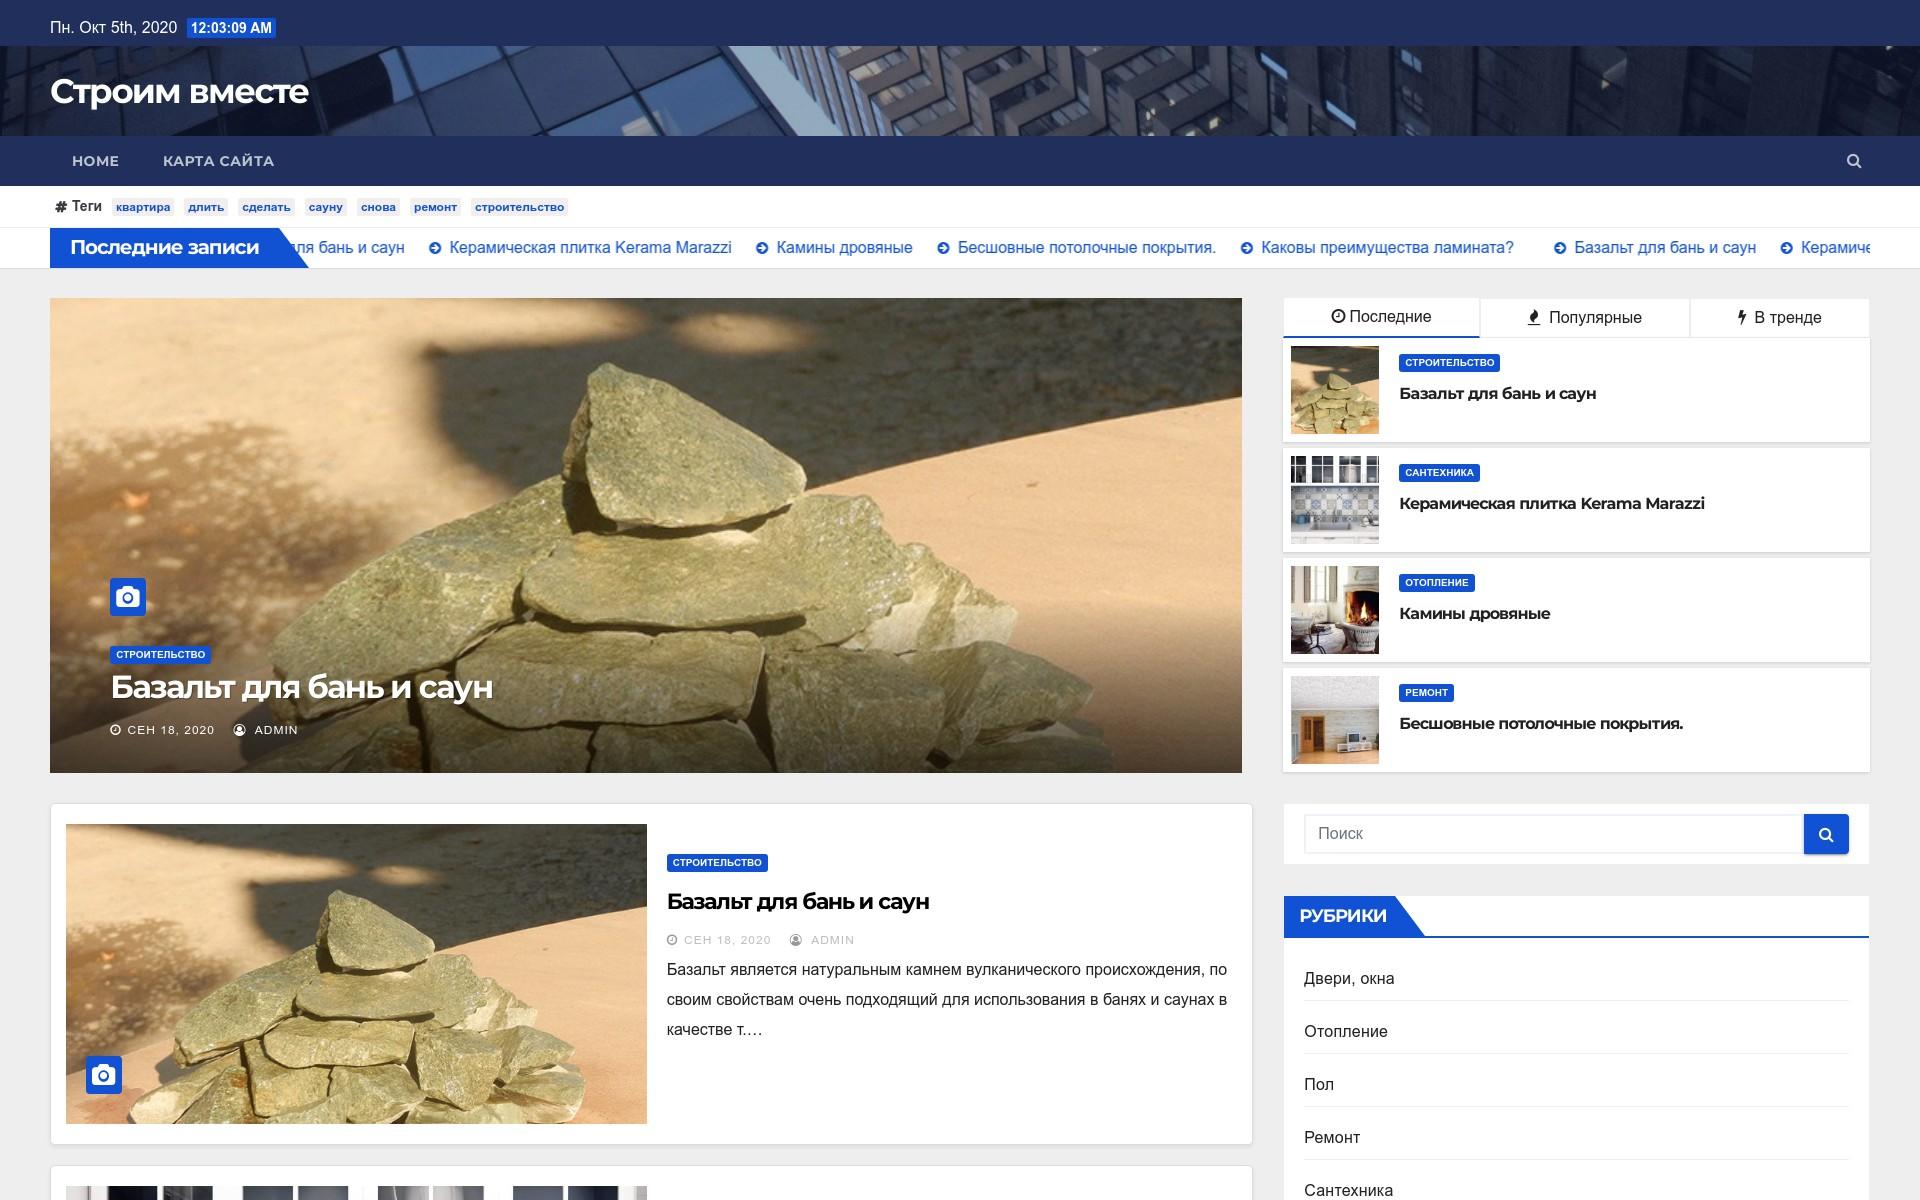Click the квартира tag
Screen dimensions: 1920x1200
click(x=143, y=207)
